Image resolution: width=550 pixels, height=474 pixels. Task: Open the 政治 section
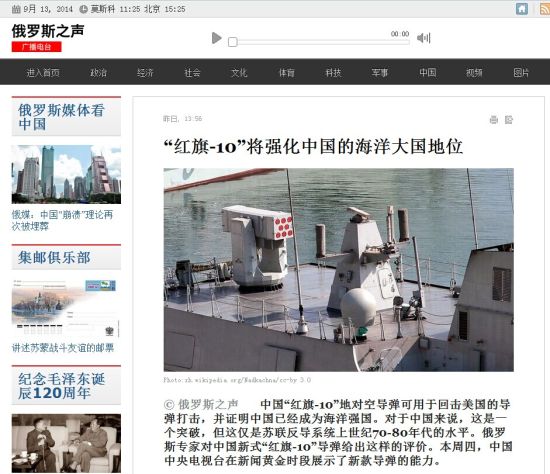(98, 73)
